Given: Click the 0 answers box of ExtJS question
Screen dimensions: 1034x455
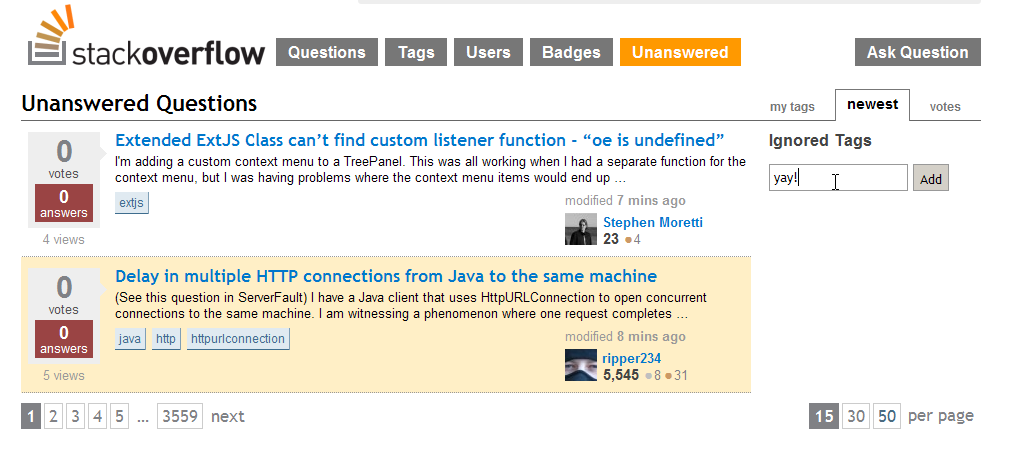Looking at the screenshot, I should pyautogui.click(x=64, y=203).
